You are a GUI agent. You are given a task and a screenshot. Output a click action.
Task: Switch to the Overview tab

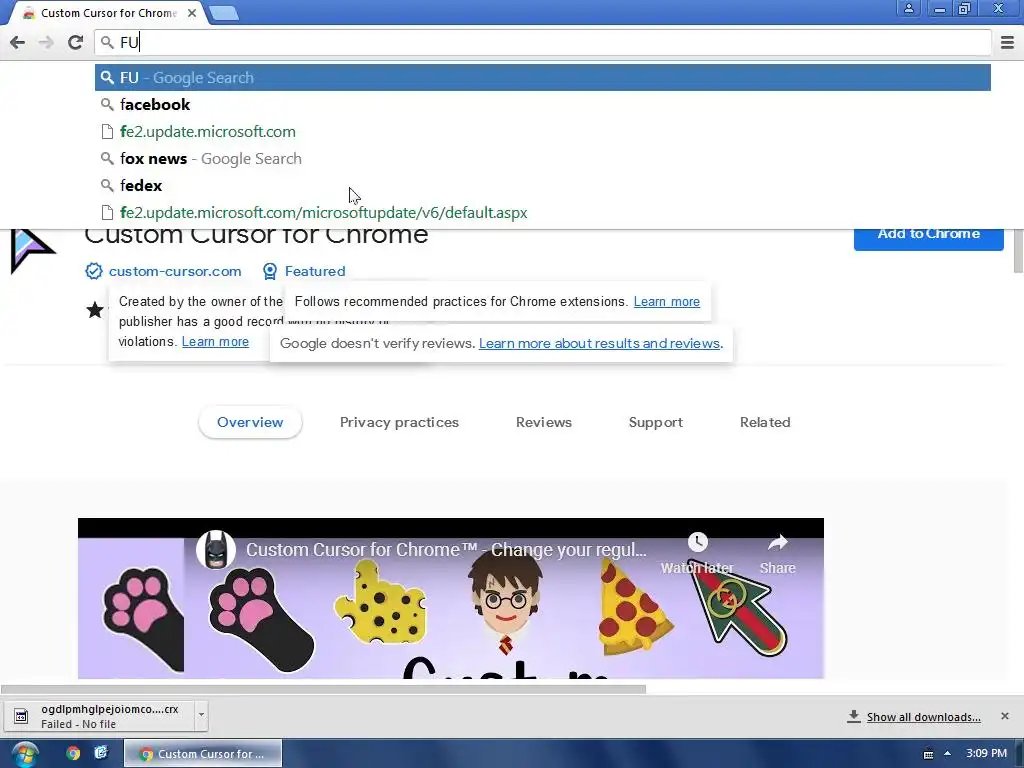[250, 423]
